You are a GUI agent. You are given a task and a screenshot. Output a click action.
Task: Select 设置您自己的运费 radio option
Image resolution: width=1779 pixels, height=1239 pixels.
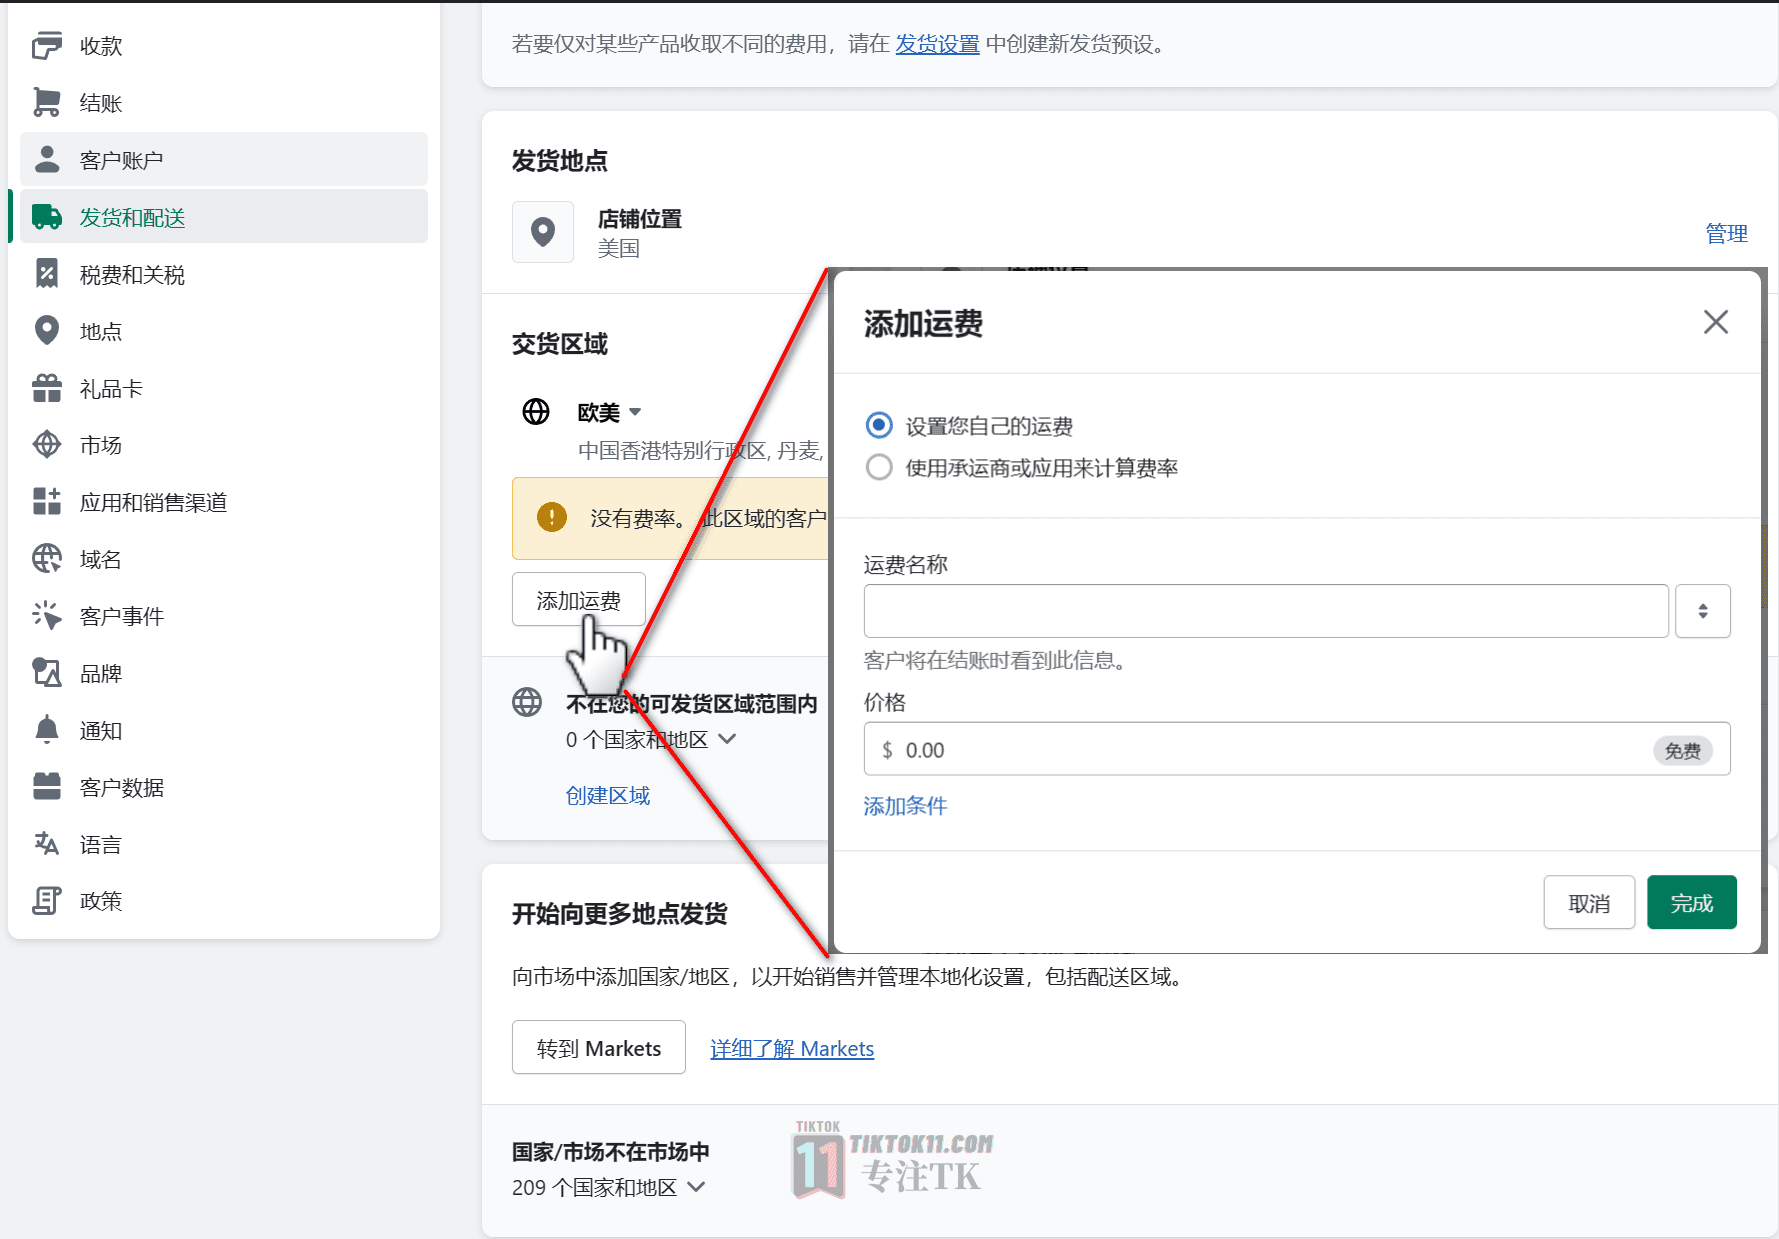(879, 426)
